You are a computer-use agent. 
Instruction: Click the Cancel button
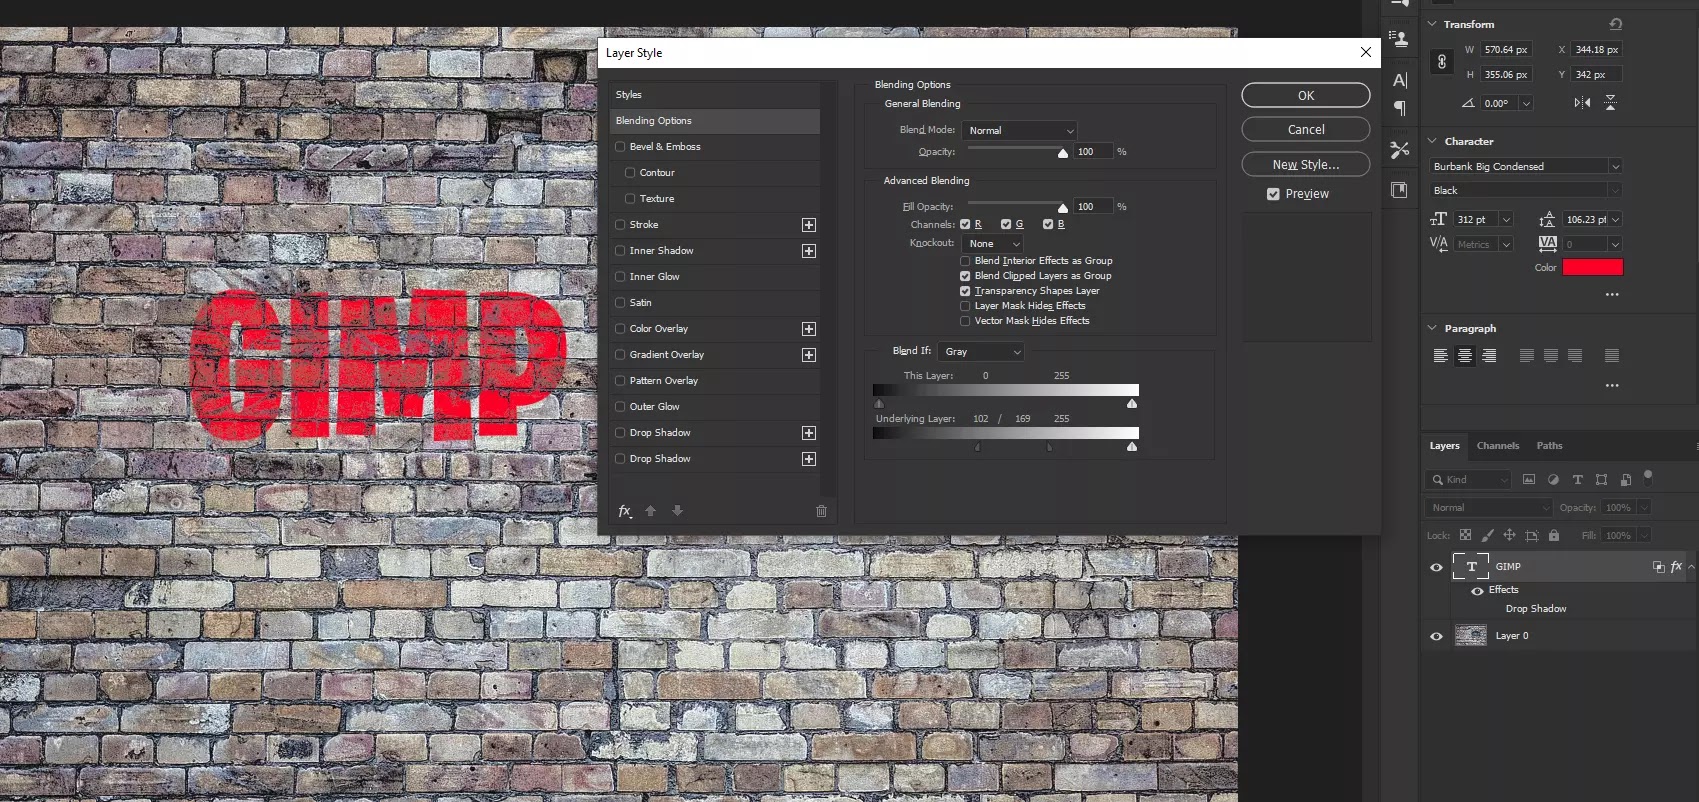coord(1306,130)
